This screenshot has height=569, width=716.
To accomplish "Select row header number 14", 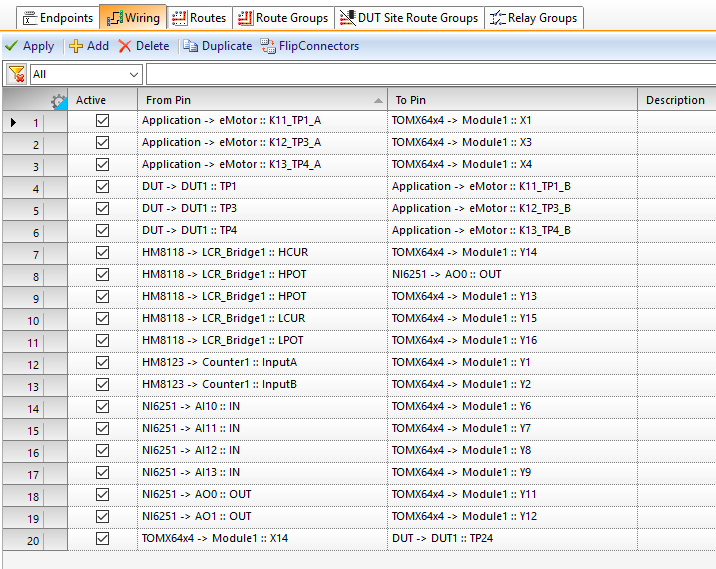I will (x=35, y=407).
